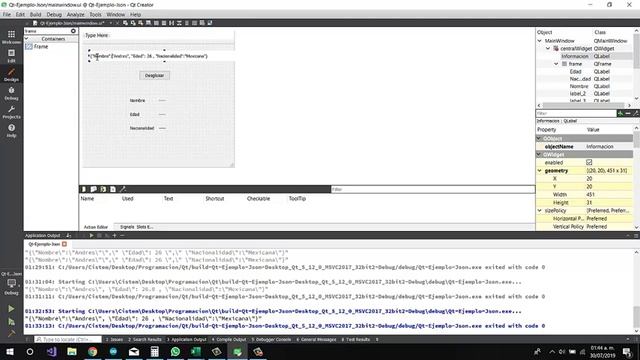This screenshot has width=640, height=360.
Task: Open the Analyze menu
Action: click(76, 14)
